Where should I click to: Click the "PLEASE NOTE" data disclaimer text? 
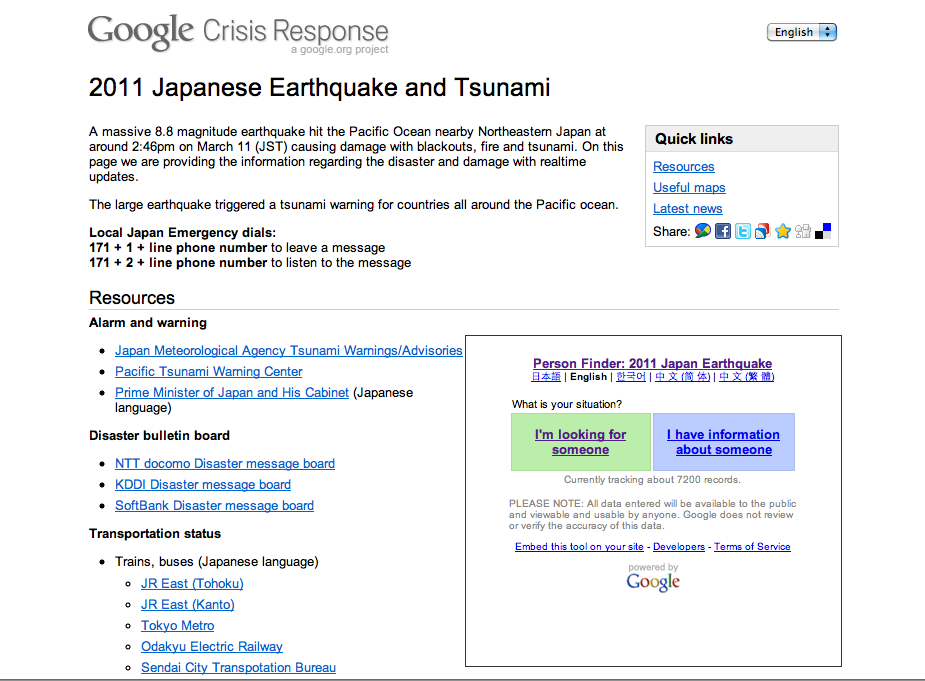pyautogui.click(x=652, y=515)
